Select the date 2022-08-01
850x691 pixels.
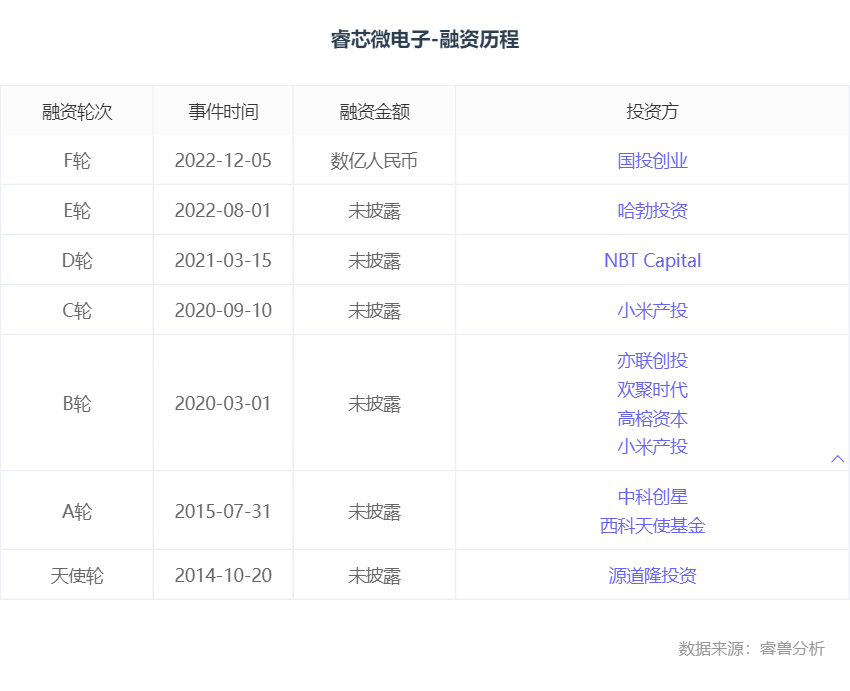pos(223,211)
